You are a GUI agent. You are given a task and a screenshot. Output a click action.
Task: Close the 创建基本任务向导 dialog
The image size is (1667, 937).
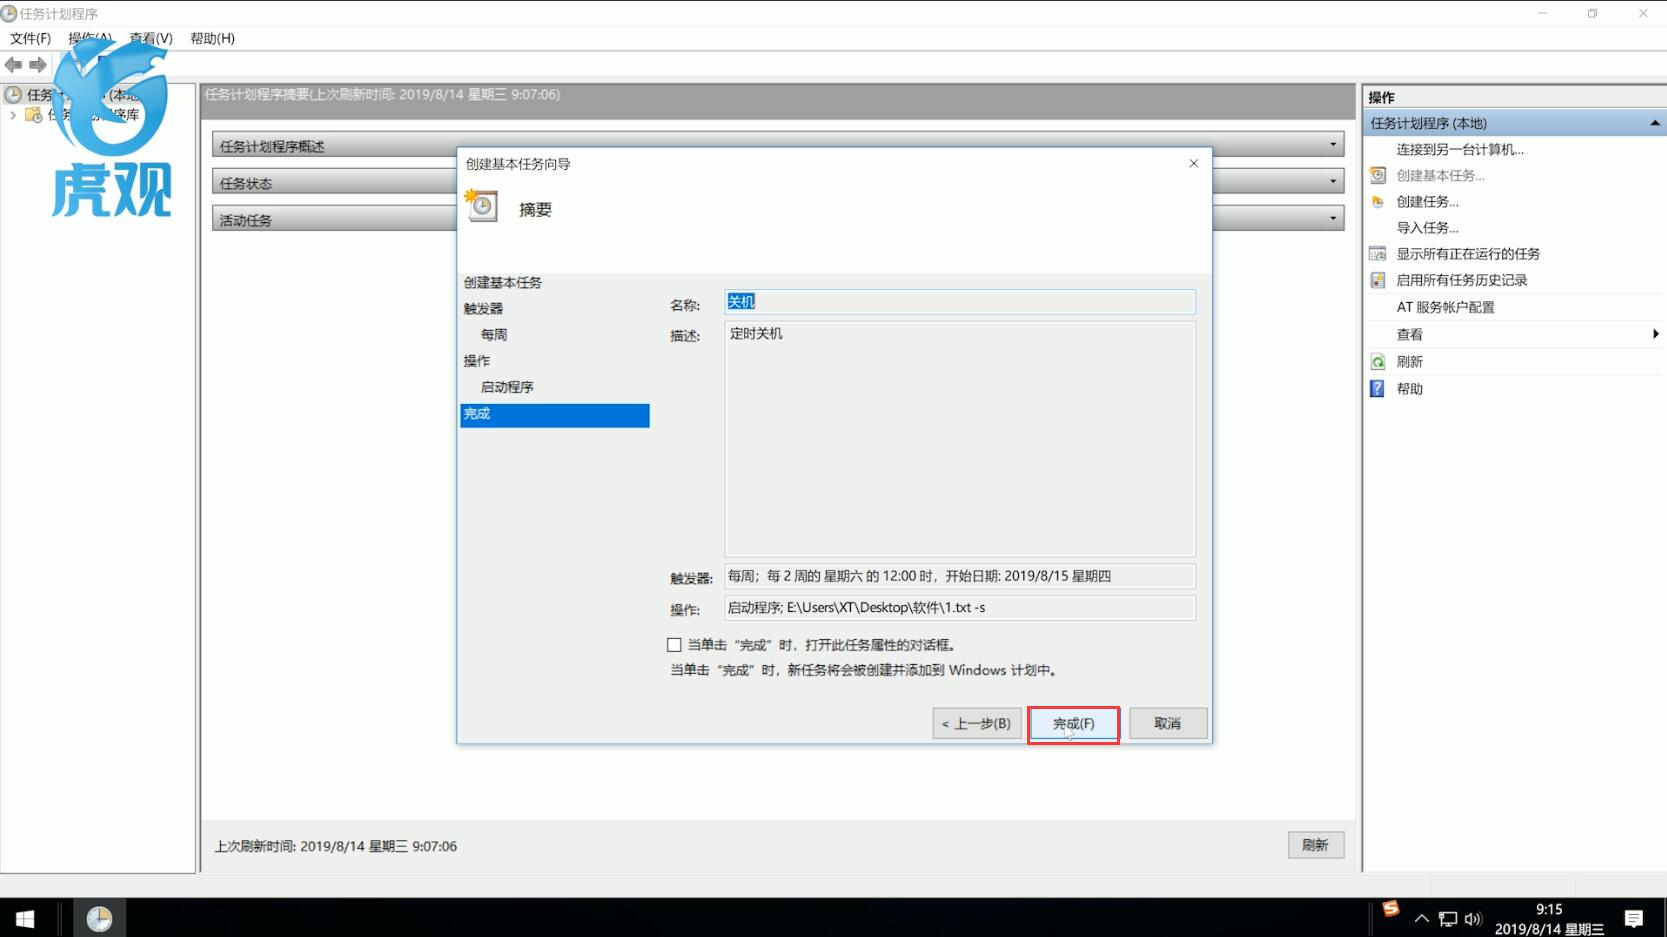tap(1193, 163)
